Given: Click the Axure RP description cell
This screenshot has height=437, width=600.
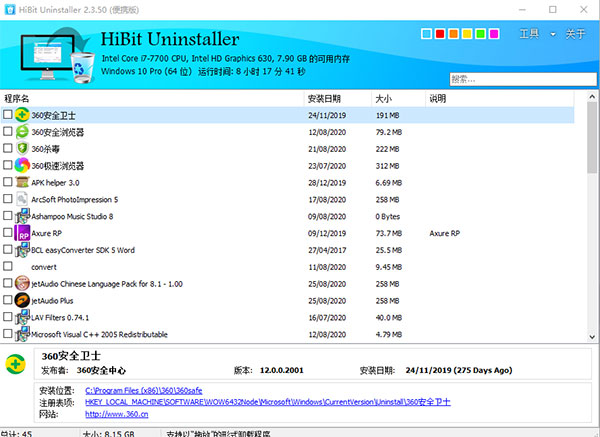Looking at the screenshot, I should coord(444,233).
